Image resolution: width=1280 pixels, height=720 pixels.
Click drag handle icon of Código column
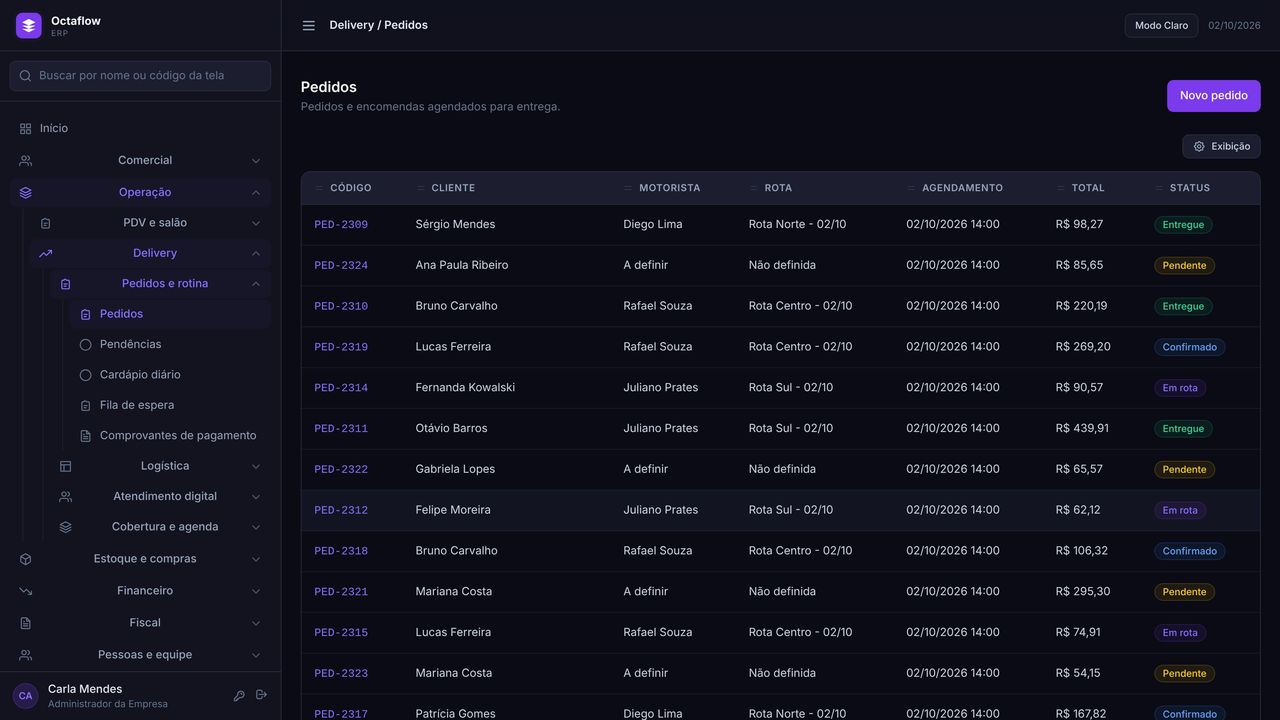(319, 188)
